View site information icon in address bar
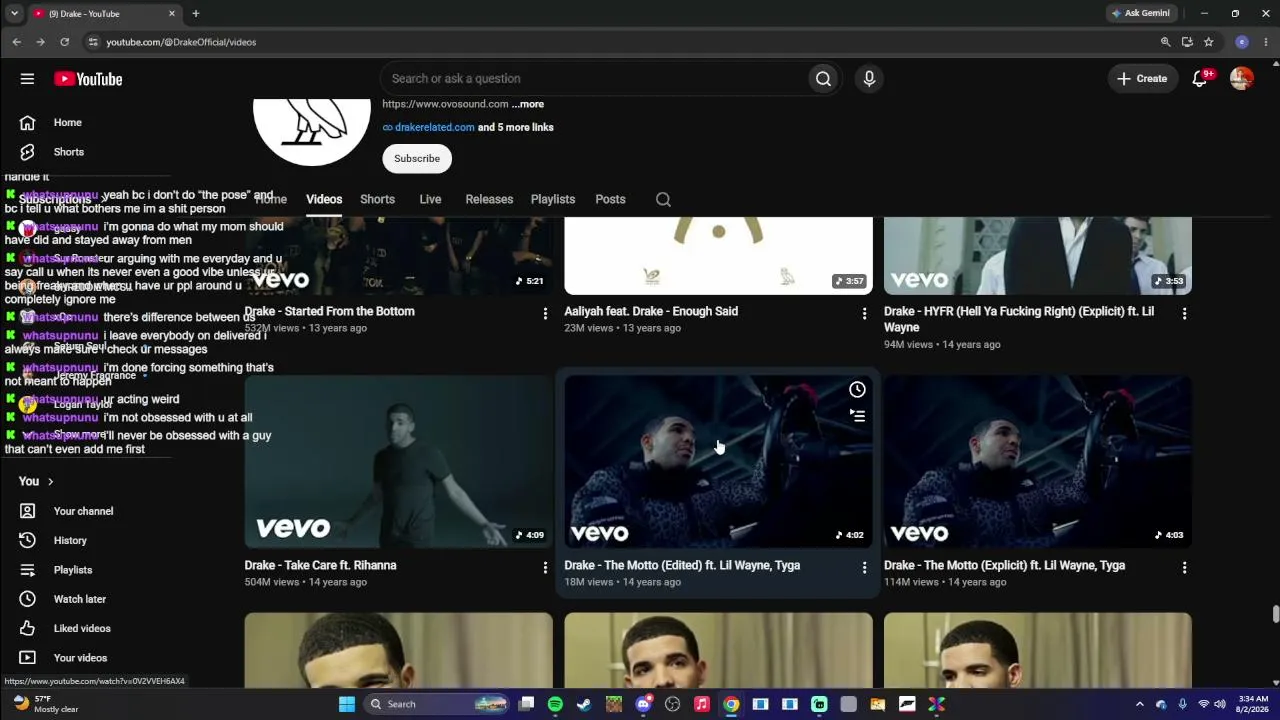The image size is (1280, 720). pyautogui.click(x=93, y=42)
